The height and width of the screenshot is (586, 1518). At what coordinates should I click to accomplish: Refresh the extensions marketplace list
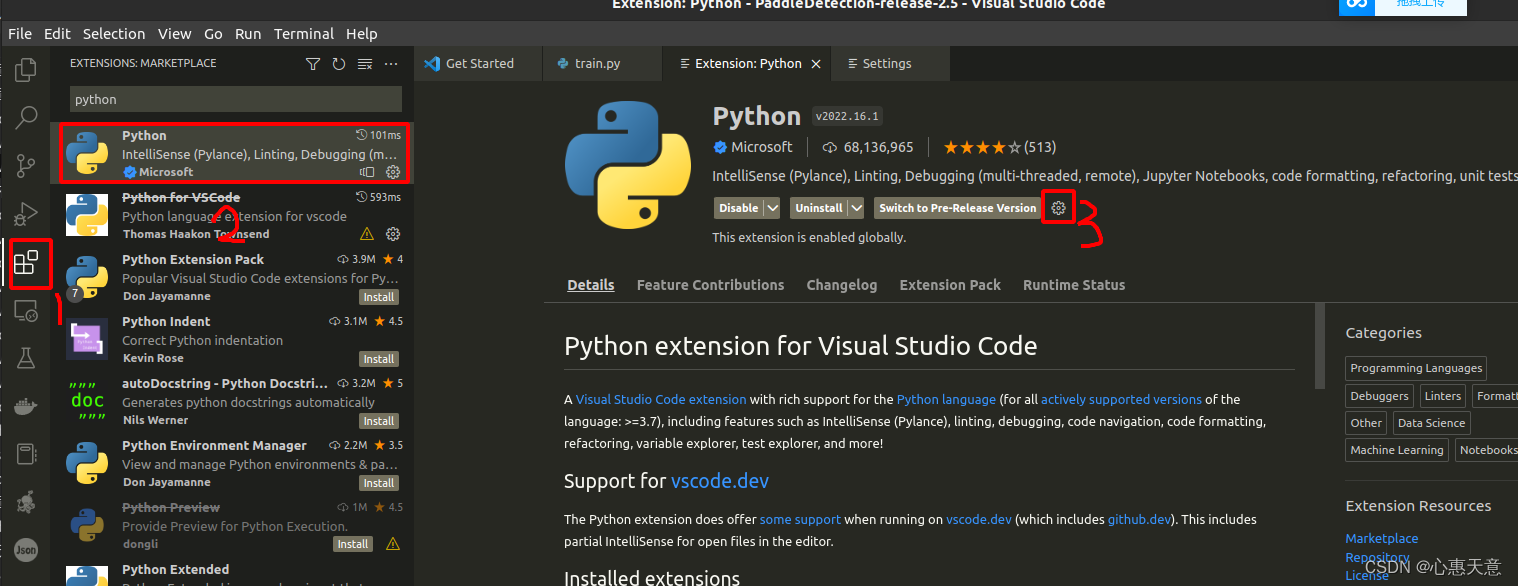(x=338, y=63)
